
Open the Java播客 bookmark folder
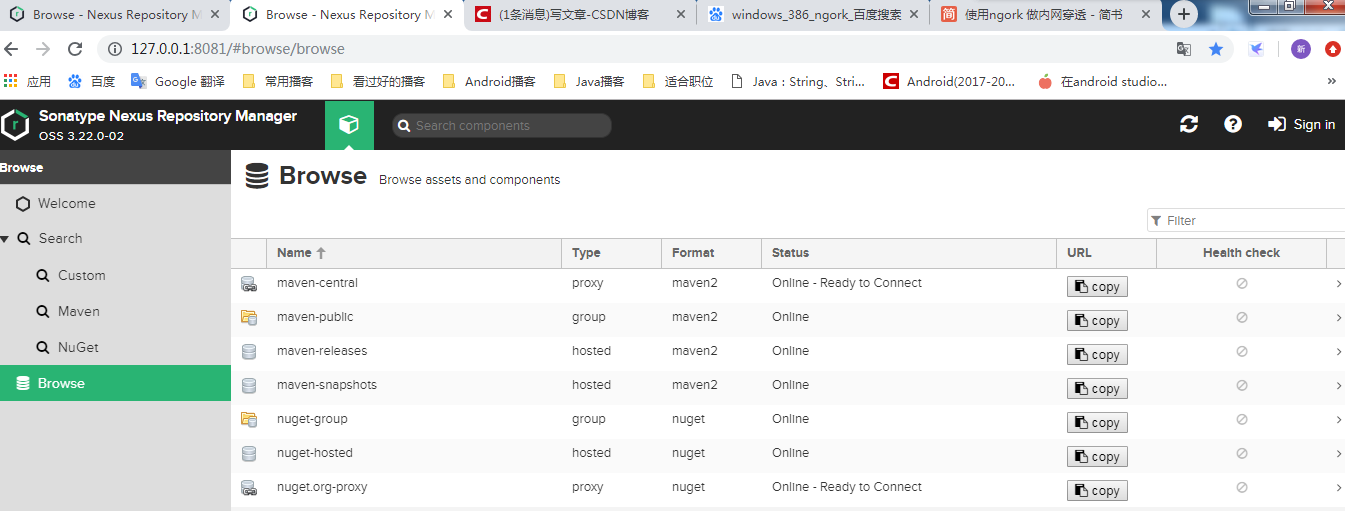588,81
